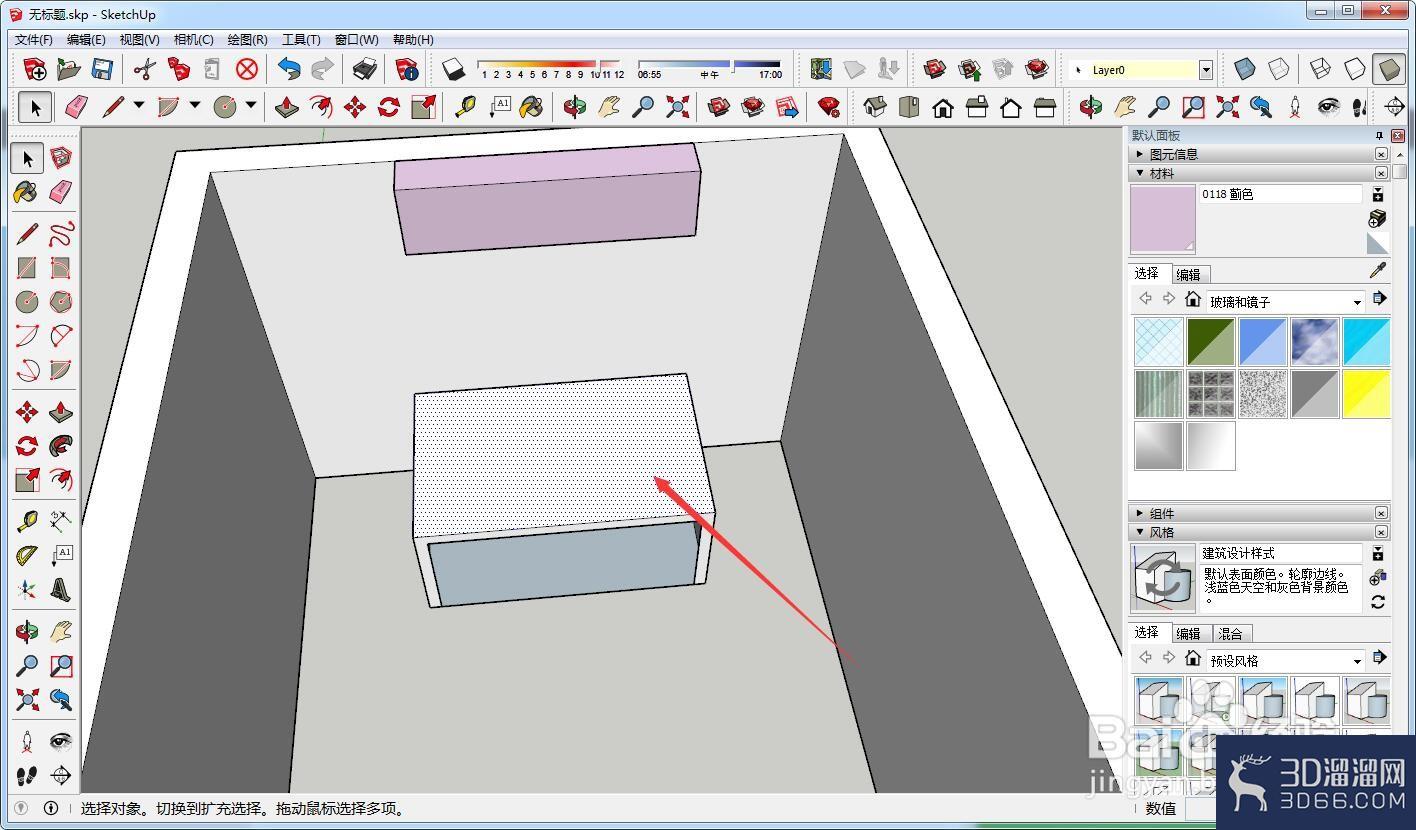Open the Glass and Mirrors material library dropdown
The width and height of the screenshot is (1416, 830).
click(1357, 302)
